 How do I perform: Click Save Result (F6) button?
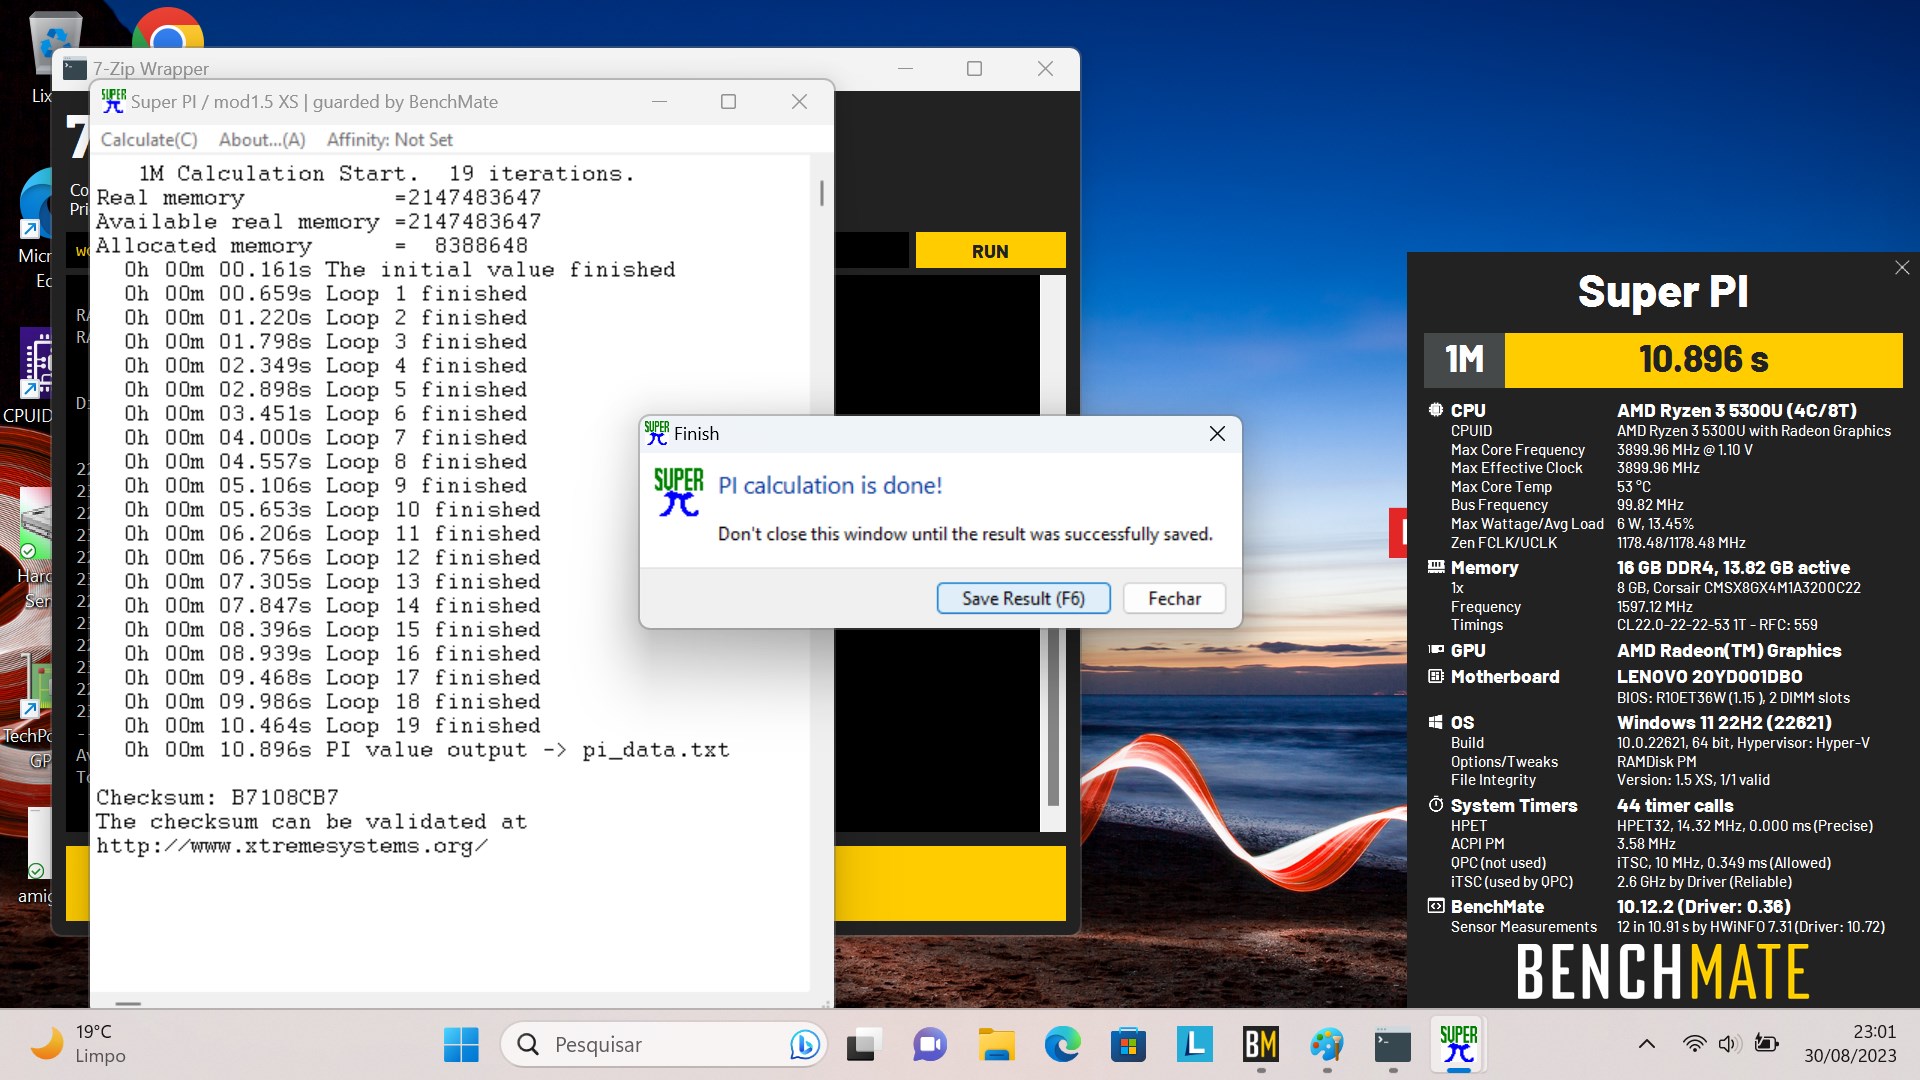pos(1023,598)
